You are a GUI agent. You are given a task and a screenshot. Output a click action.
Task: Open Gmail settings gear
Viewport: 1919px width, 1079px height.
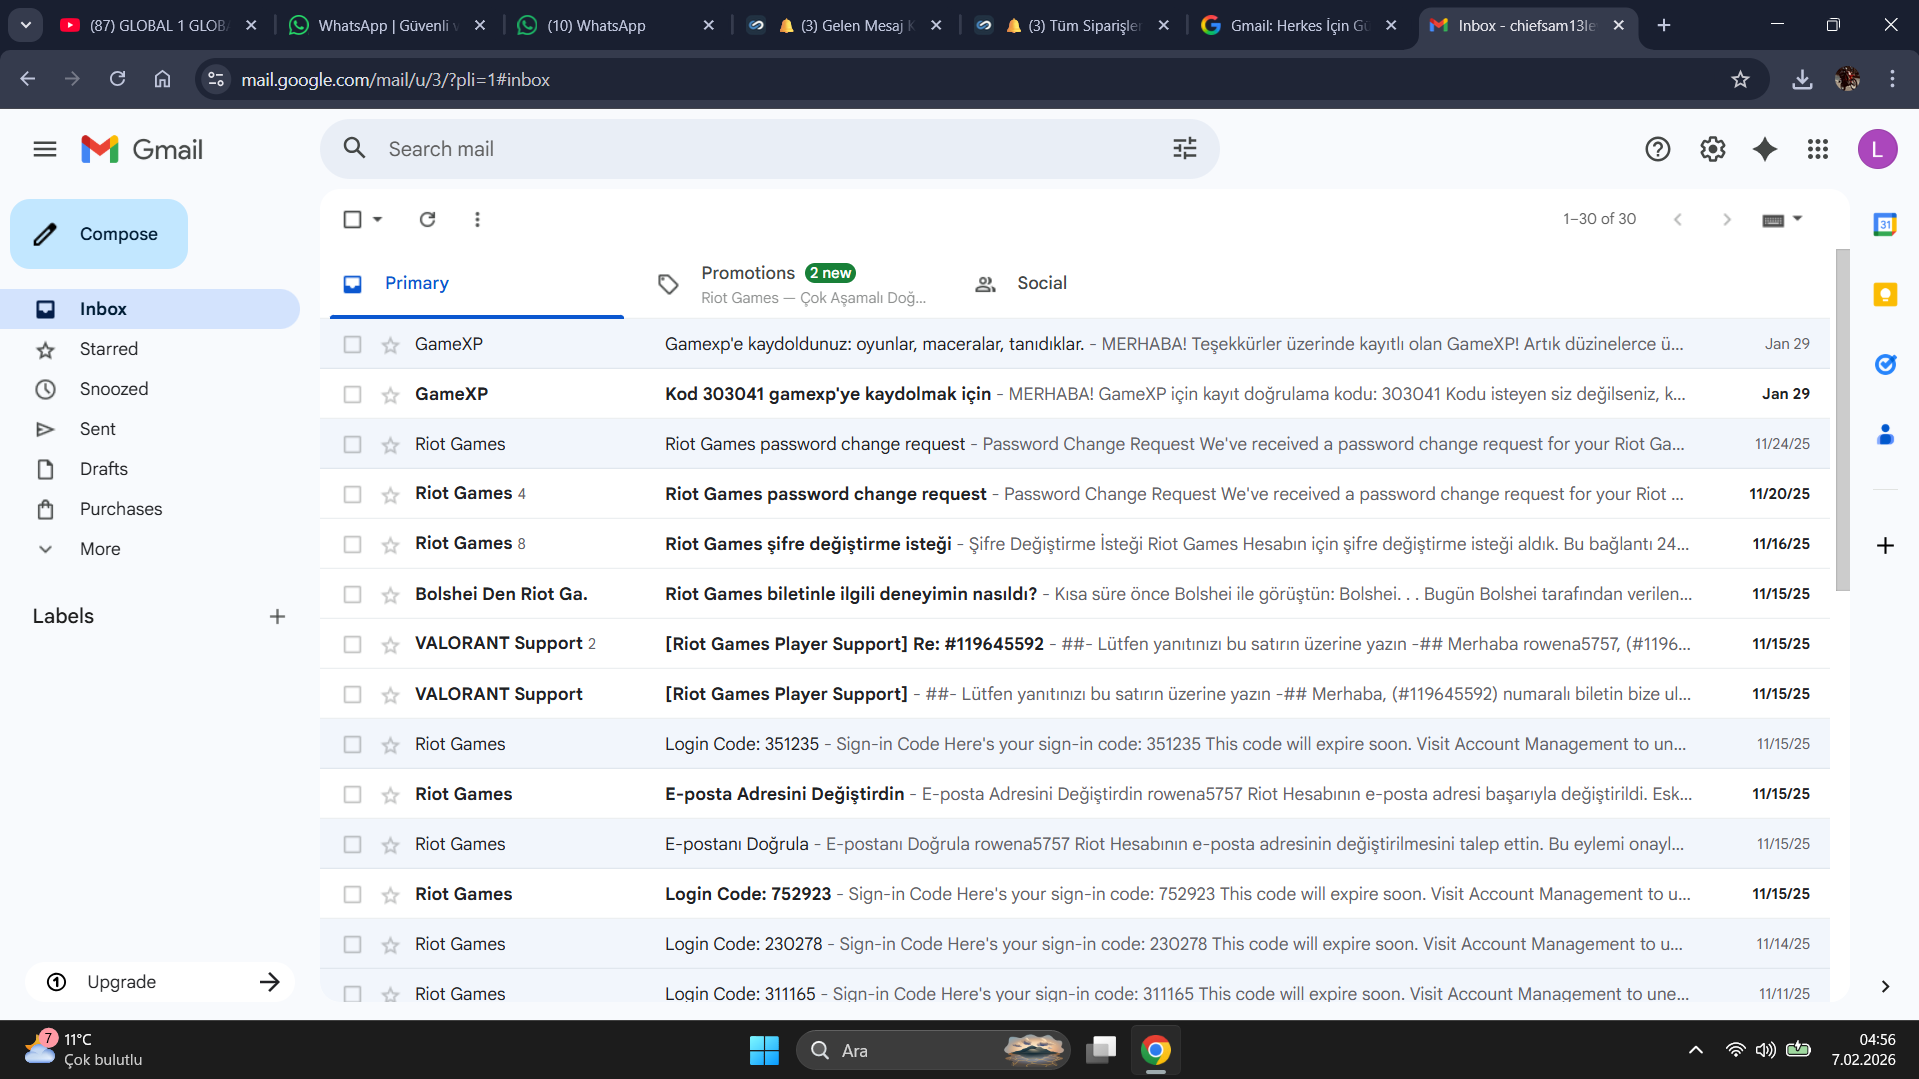(x=1713, y=149)
